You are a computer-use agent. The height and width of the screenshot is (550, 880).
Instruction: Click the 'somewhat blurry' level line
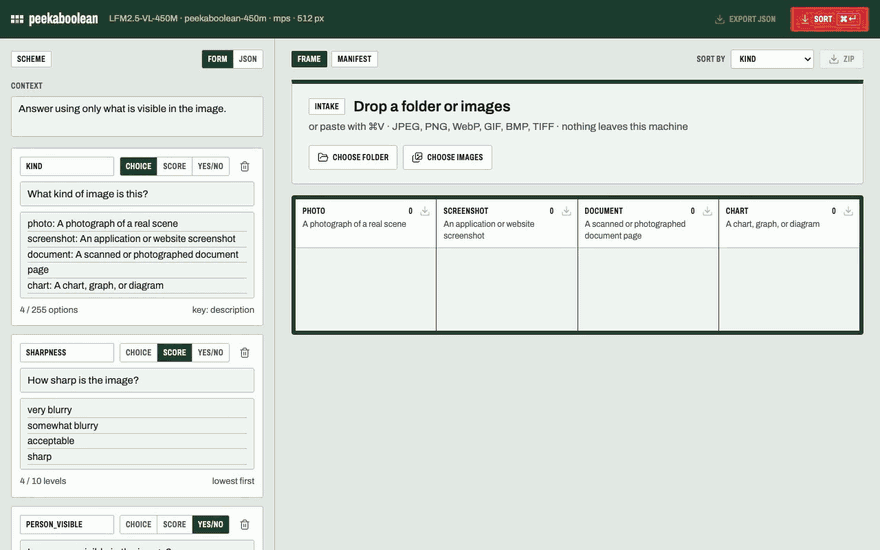[x=62, y=425]
